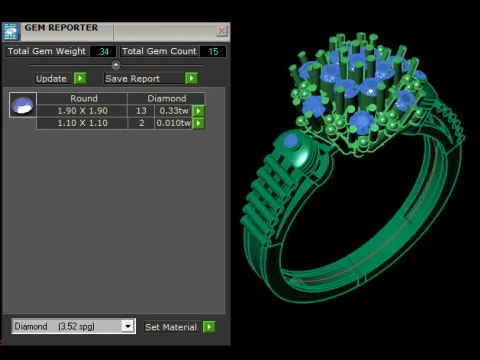Click the Round column header

click(82, 99)
